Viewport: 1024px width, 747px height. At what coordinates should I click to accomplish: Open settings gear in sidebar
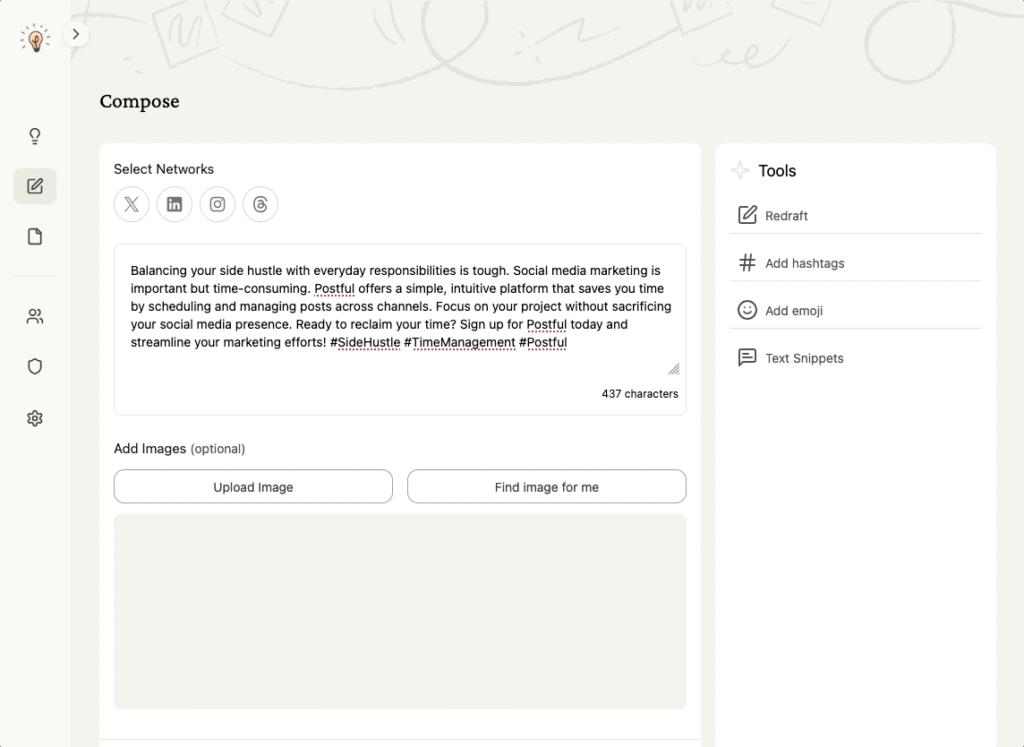point(35,418)
